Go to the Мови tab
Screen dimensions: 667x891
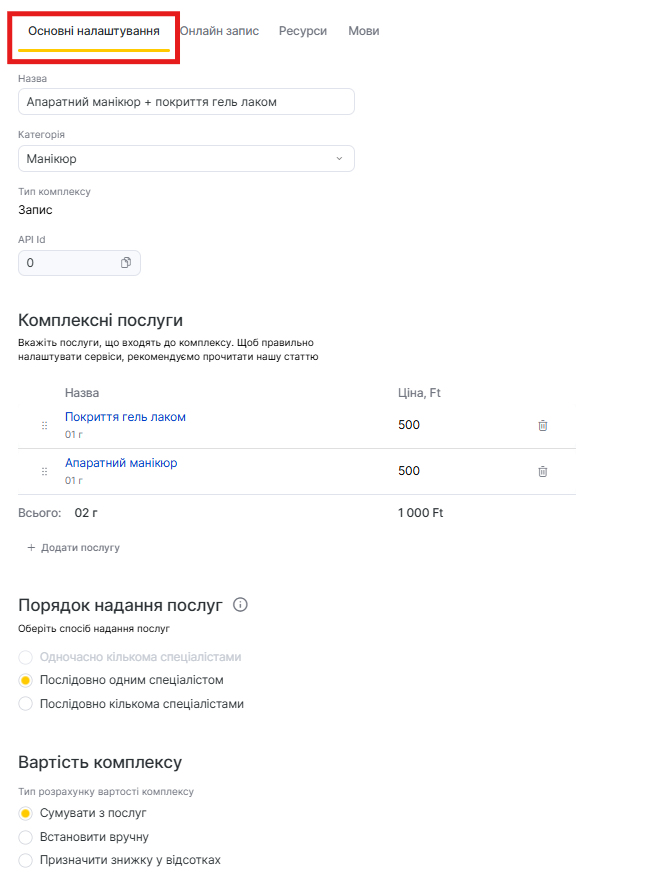(x=363, y=31)
